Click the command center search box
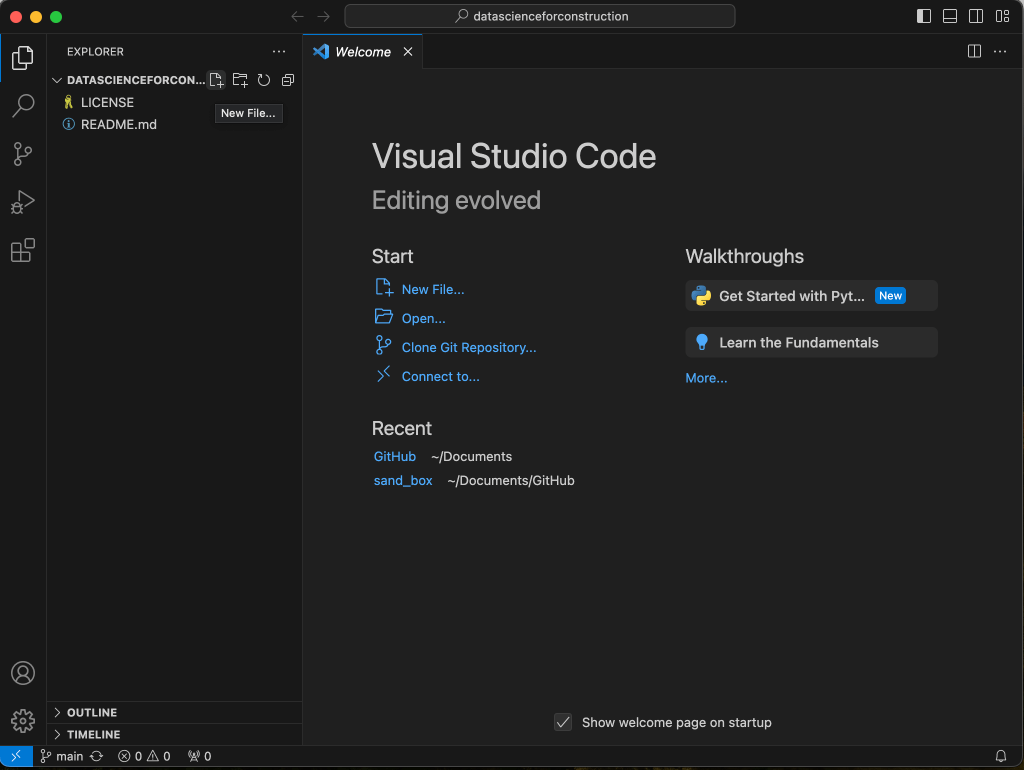Viewport: 1024px width, 770px height. [x=540, y=16]
